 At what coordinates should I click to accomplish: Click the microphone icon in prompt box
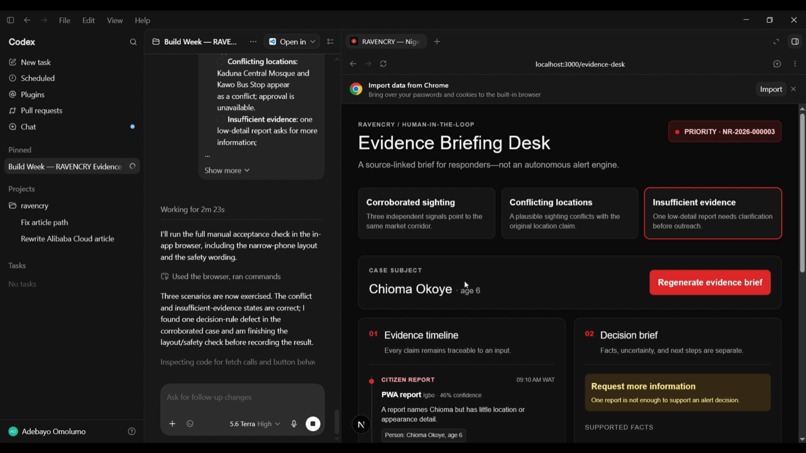point(294,424)
